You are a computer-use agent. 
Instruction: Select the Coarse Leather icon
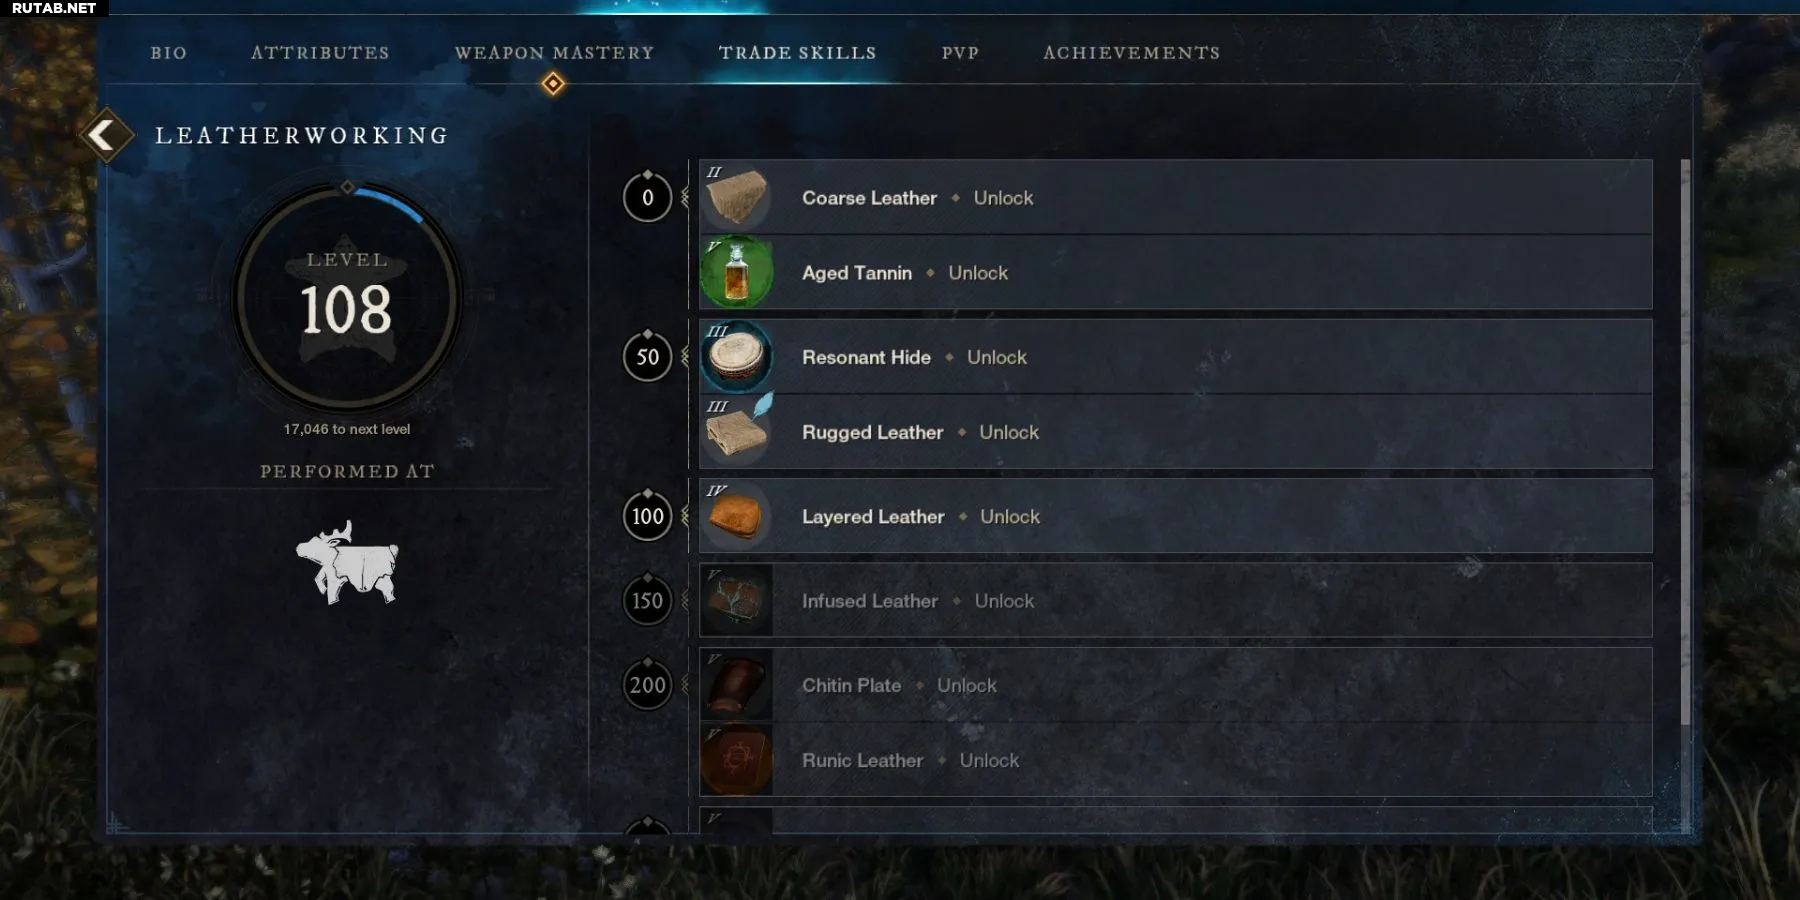tap(737, 197)
